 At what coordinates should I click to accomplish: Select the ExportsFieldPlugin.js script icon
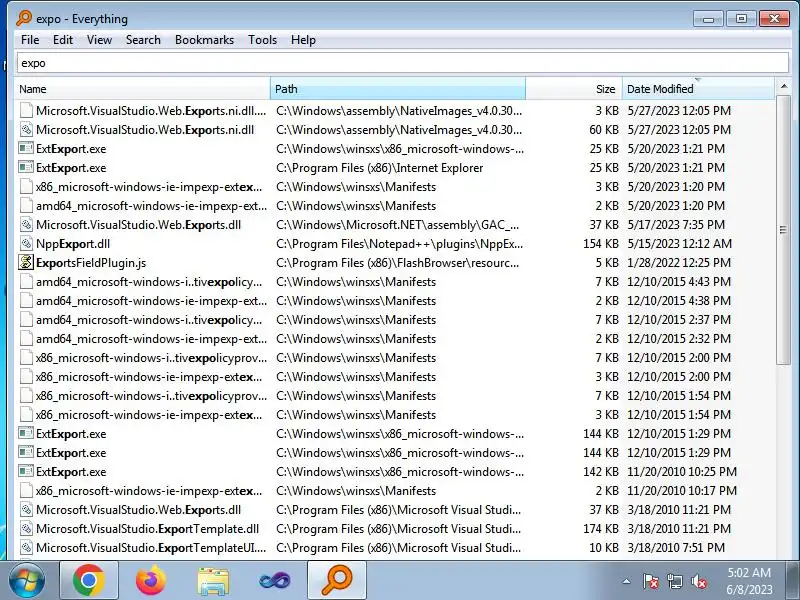click(26, 262)
